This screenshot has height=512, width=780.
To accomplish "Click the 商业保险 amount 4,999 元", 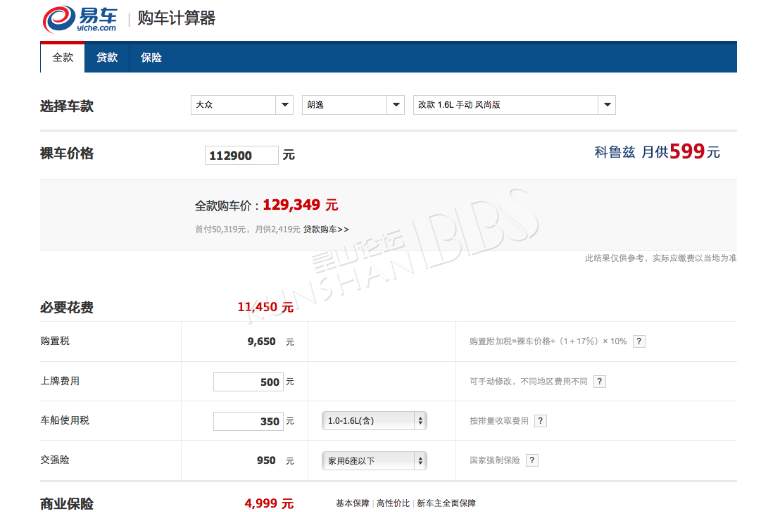I will point(269,504).
